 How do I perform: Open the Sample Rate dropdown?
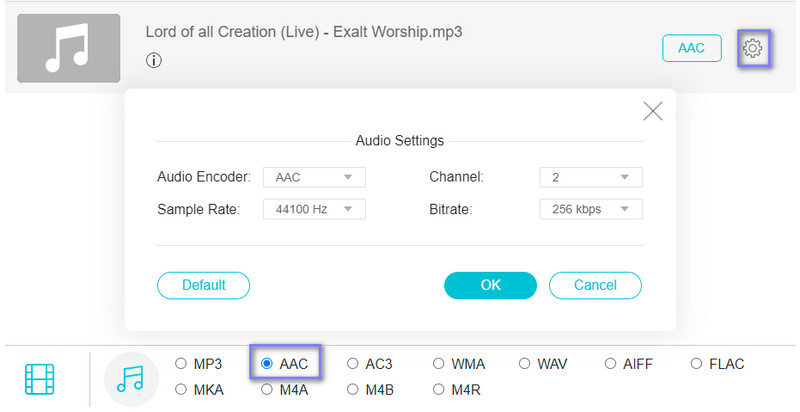pyautogui.click(x=314, y=209)
